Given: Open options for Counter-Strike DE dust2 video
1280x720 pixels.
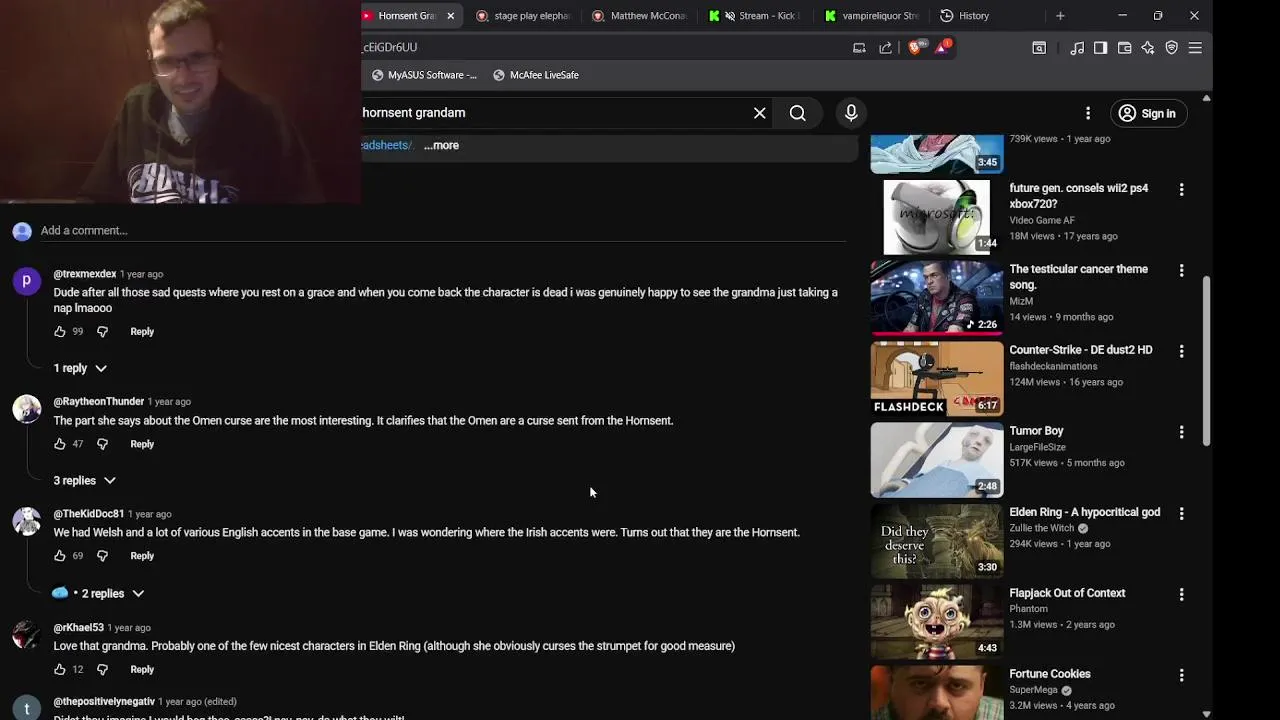Looking at the screenshot, I should pos(1181,351).
